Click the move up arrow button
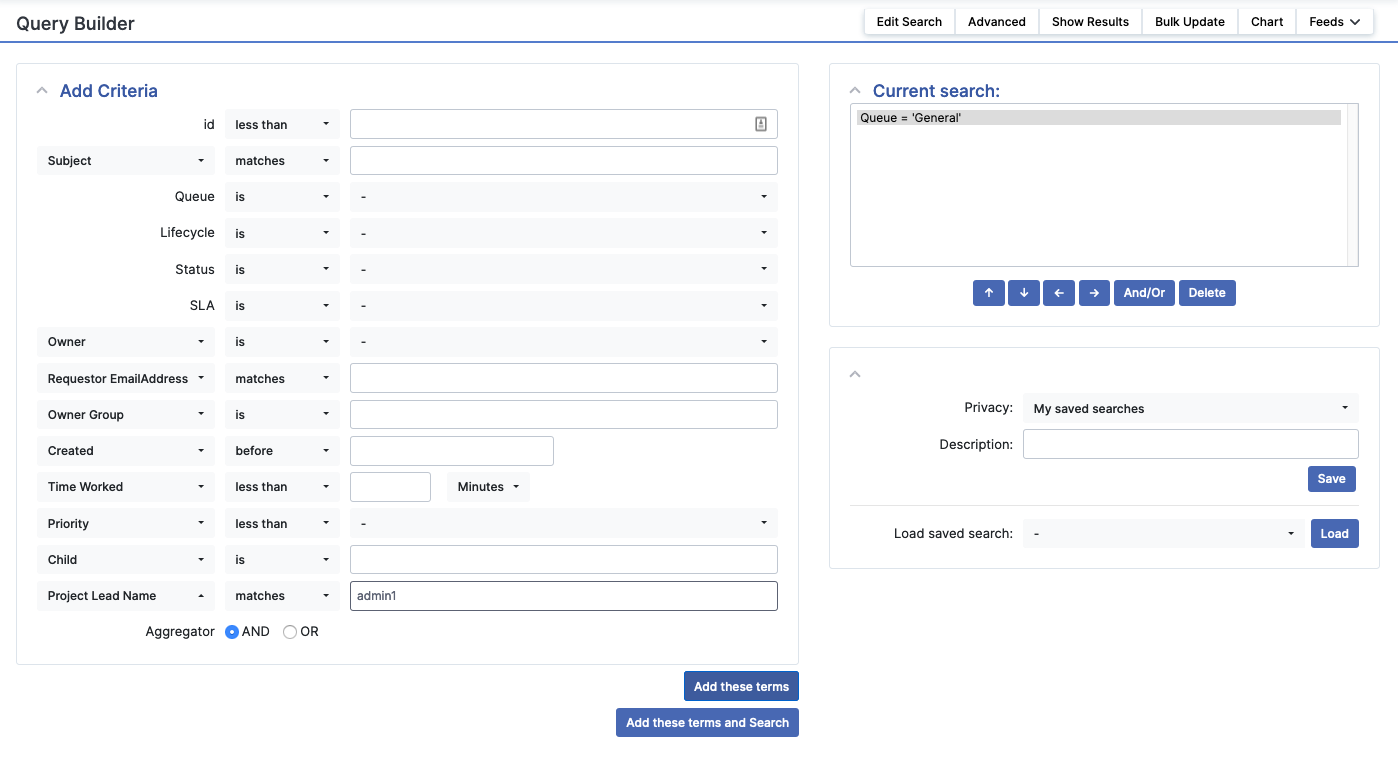1398x759 pixels. (988, 293)
